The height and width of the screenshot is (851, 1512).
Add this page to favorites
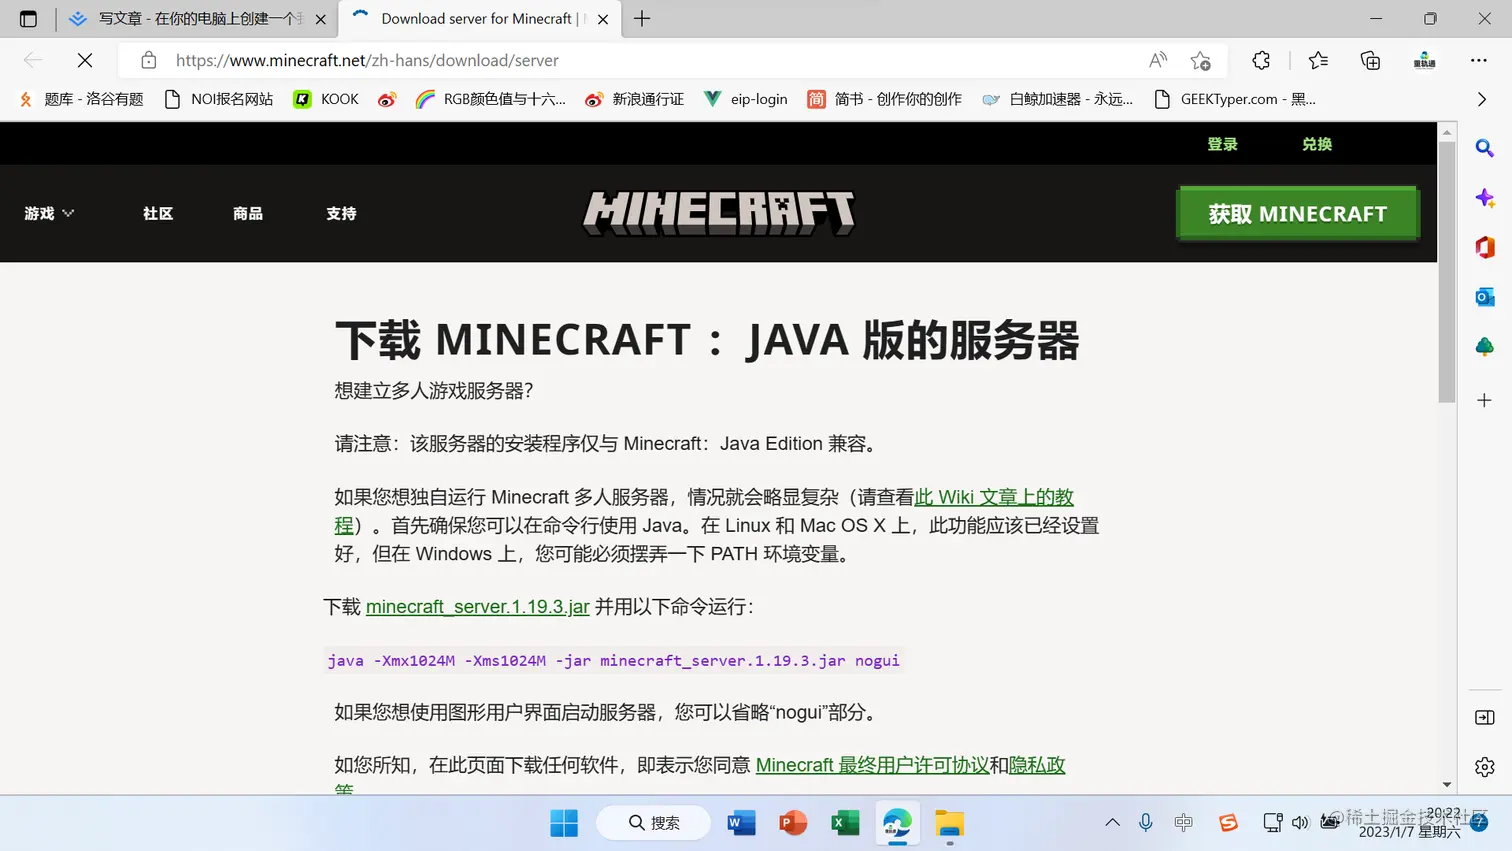point(1201,60)
